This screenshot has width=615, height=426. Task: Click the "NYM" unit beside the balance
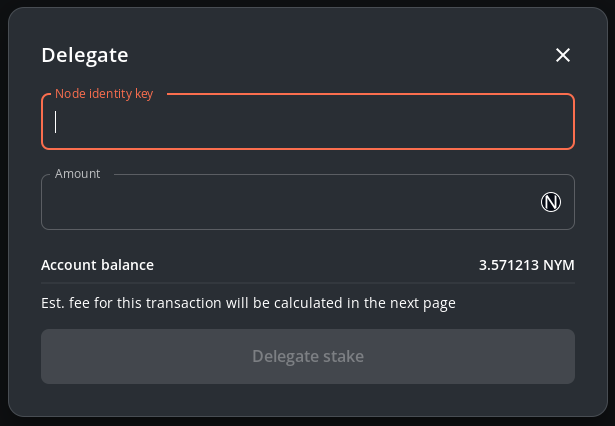(560, 265)
